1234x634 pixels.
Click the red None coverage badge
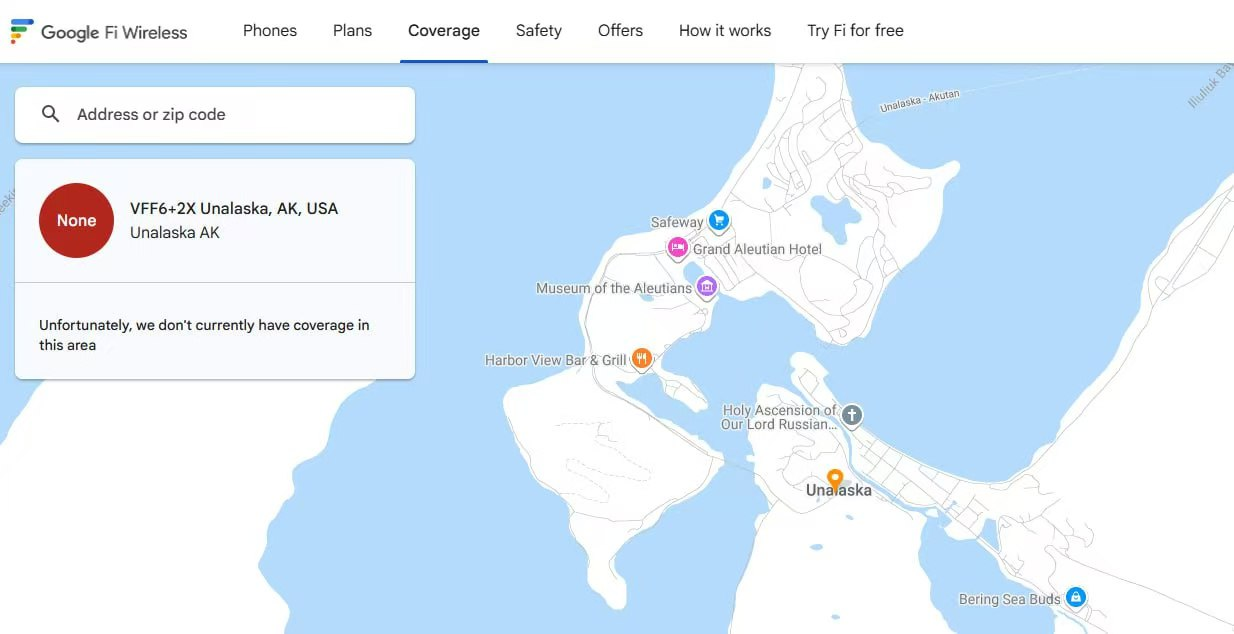tap(76, 221)
